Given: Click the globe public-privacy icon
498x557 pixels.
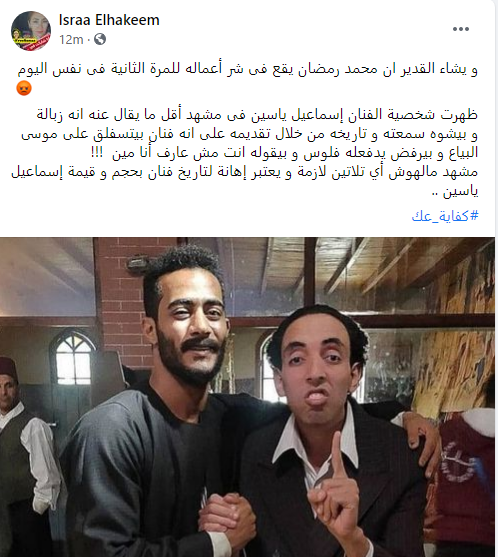Looking at the screenshot, I should [x=100, y=39].
